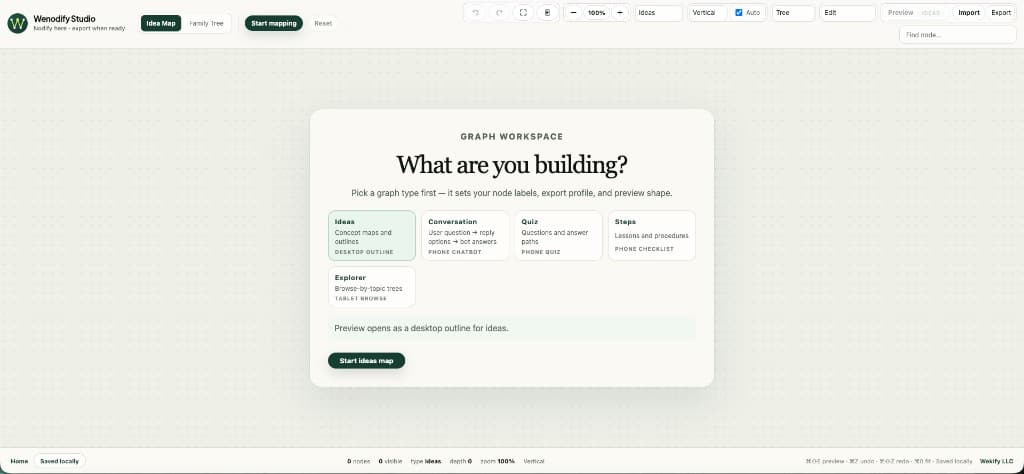The width and height of the screenshot is (1024, 474).
Task: Click the "0 nodes" status entry
Action: click(359, 461)
